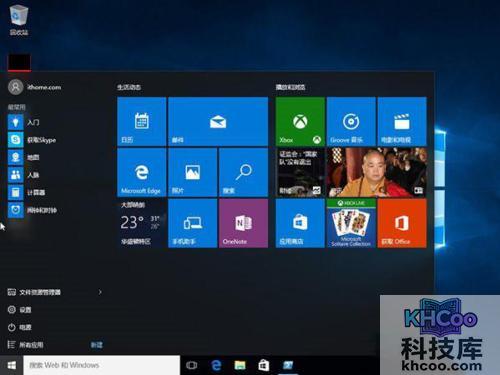The height and width of the screenshot is (375, 500).
Task: Click the ithome.com user account
Action: [x=35, y=87]
